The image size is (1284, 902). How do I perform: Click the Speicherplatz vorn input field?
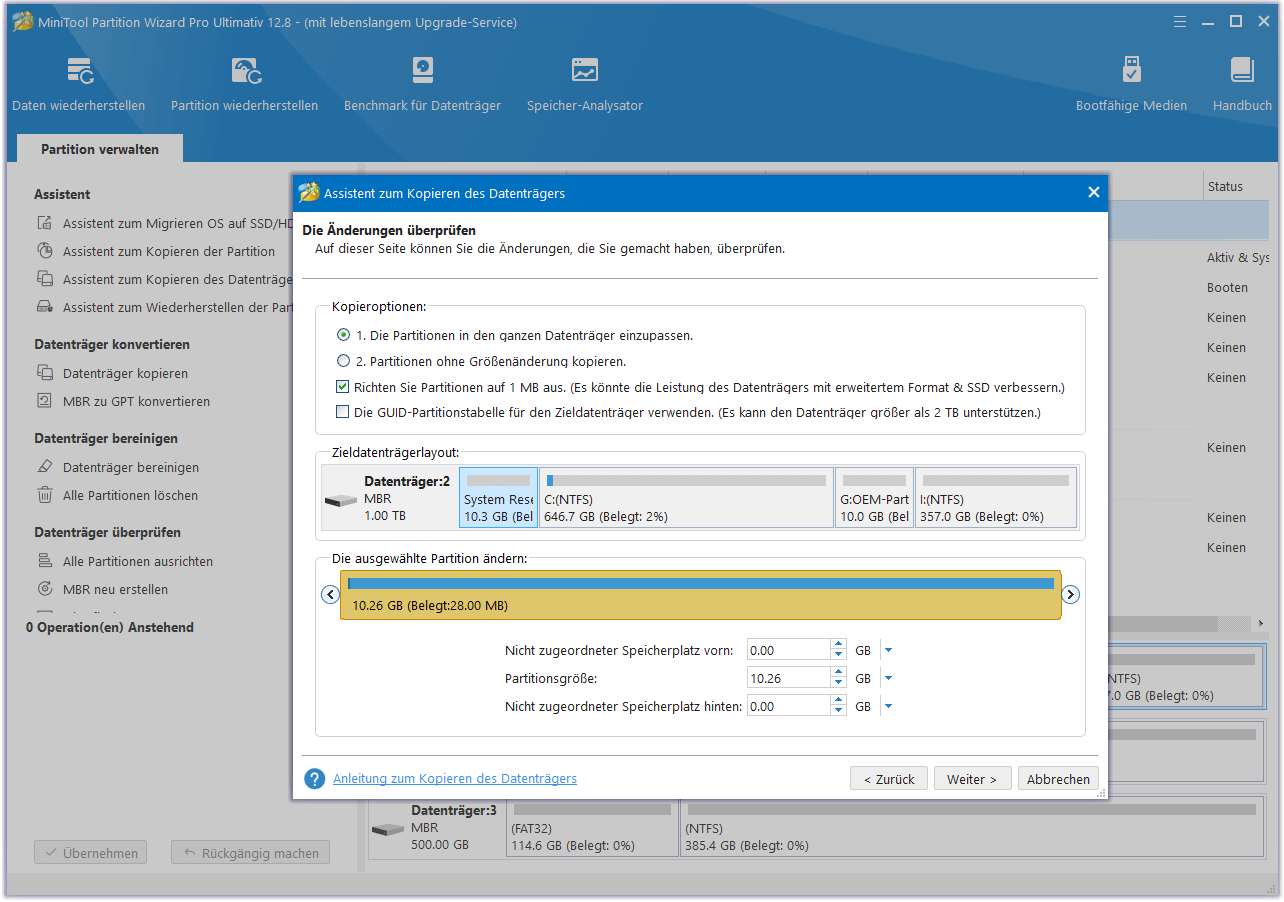click(789, 650)
